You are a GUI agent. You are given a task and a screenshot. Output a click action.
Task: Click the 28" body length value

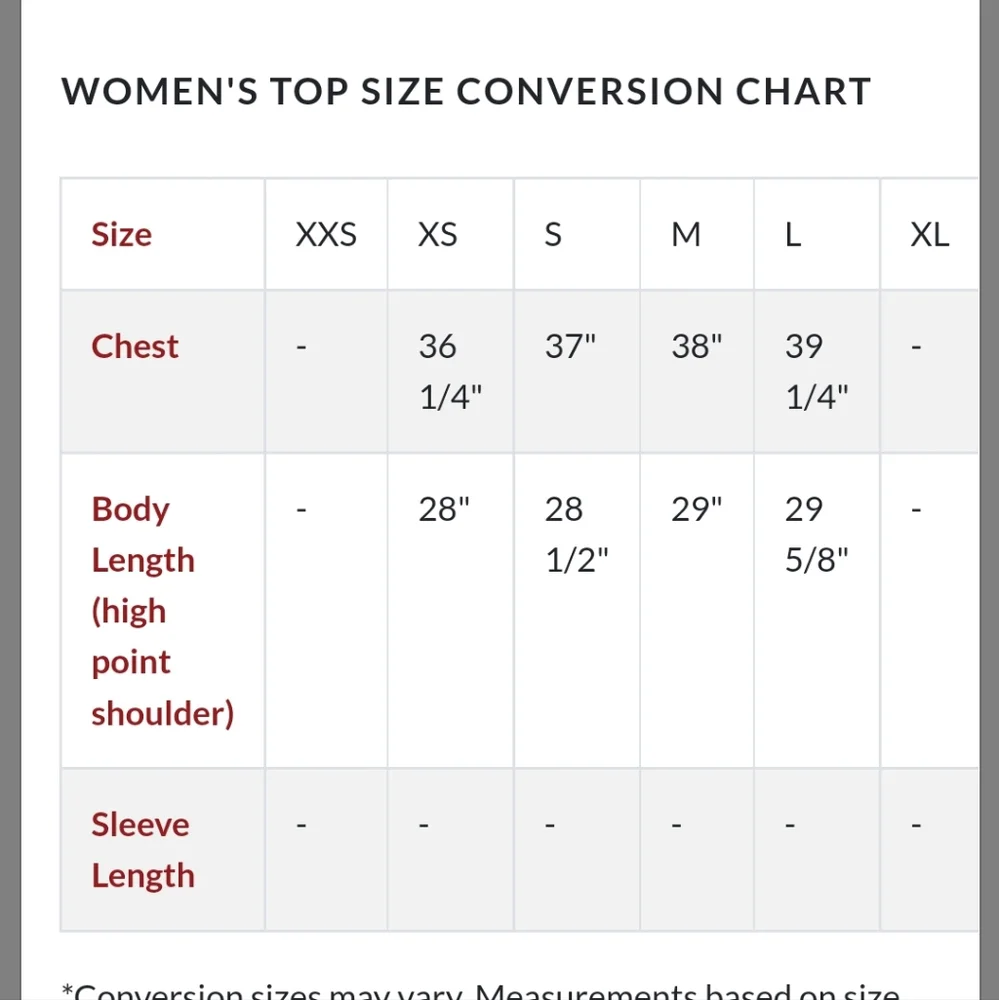tap(444, 510)
